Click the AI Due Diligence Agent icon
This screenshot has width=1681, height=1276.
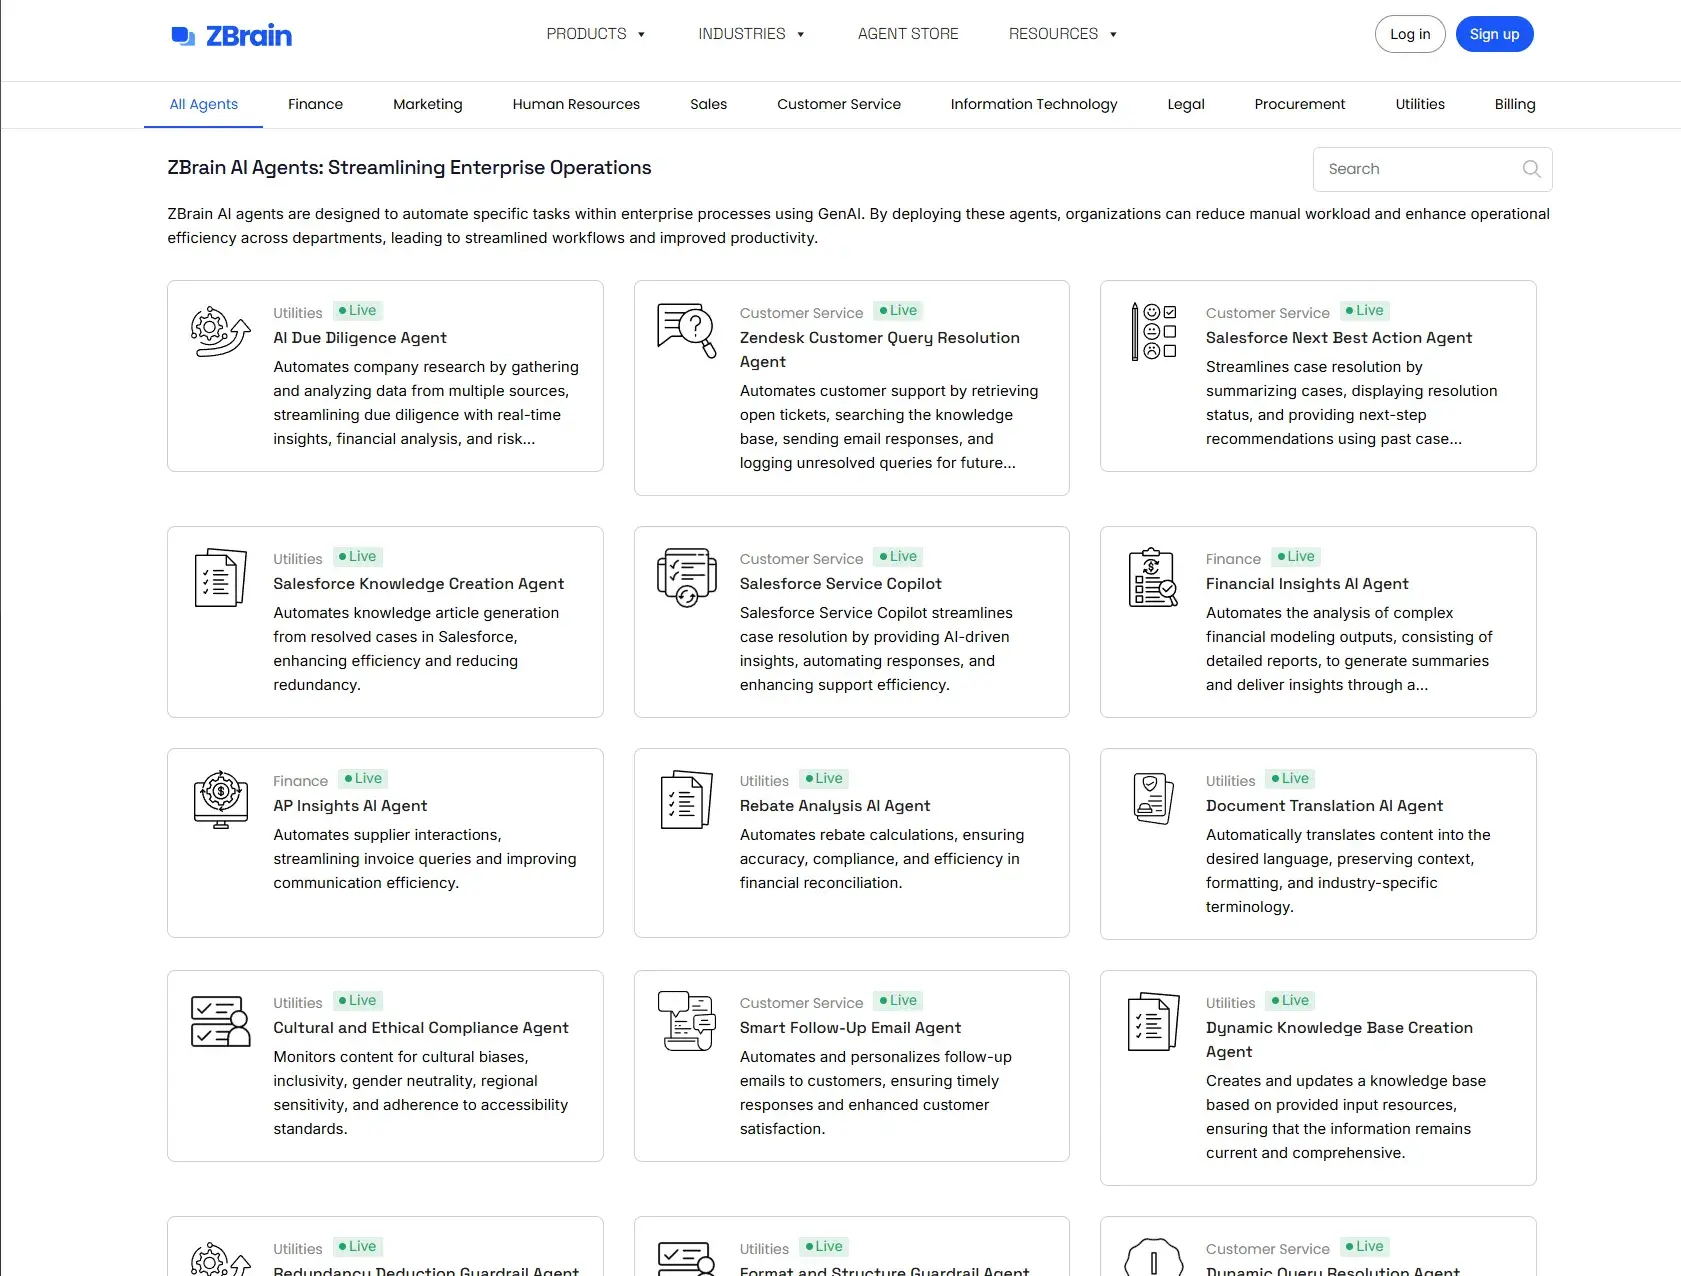220,332
